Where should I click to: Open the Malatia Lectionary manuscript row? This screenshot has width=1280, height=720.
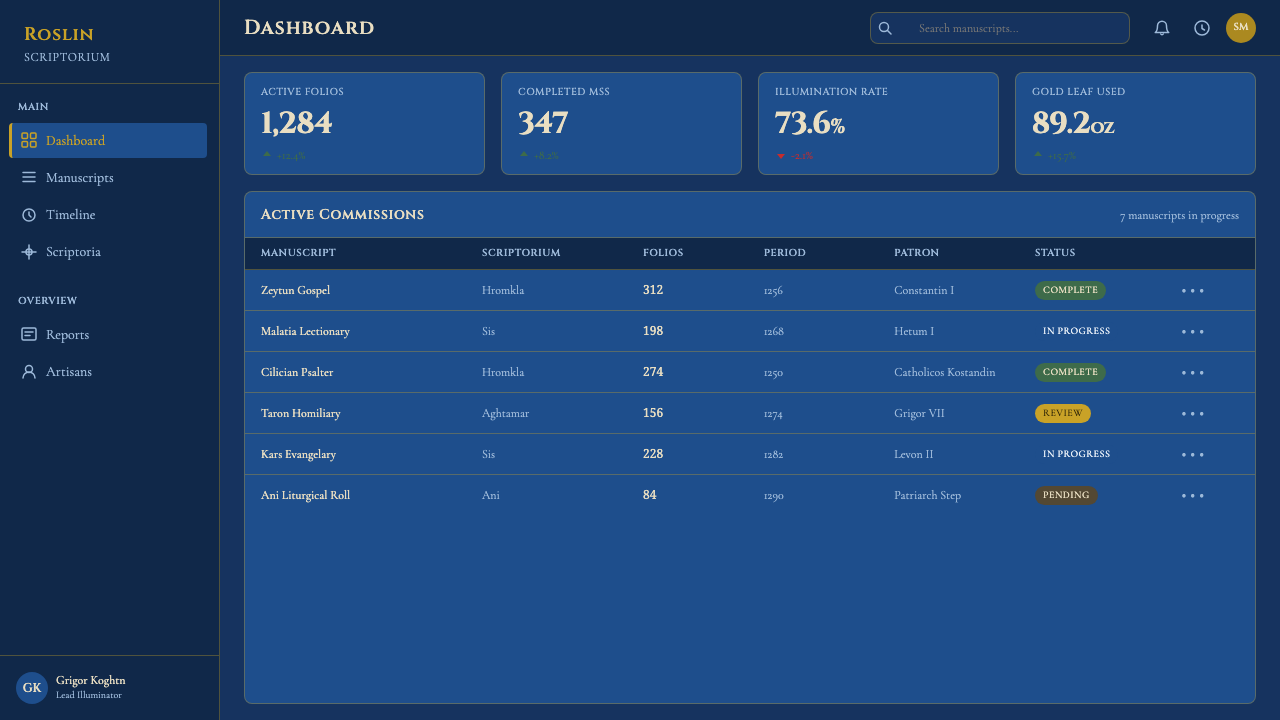750,331
